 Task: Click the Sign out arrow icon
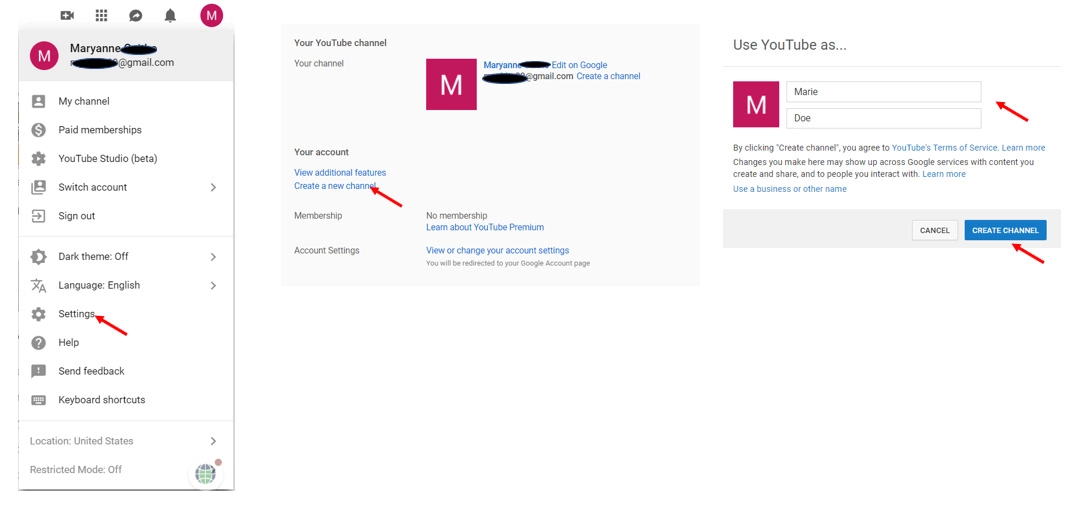pyautogui.click(x=38, y=216)
